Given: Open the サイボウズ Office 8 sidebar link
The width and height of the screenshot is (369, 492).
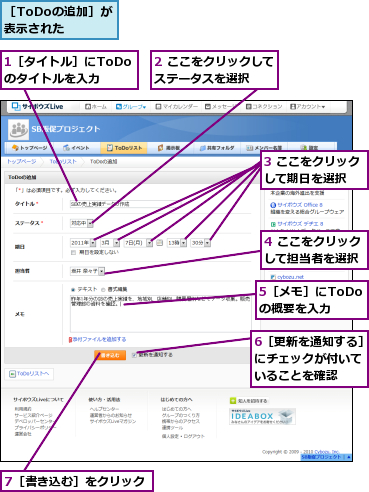Looking at the screenshot, I should [x=300, y=205].
